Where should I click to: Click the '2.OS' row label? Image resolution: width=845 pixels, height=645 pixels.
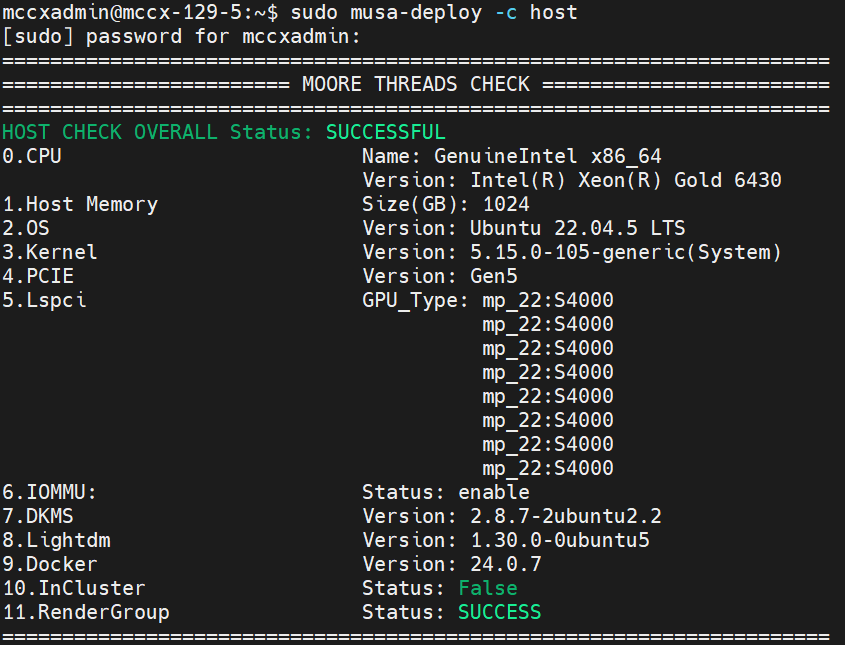click(x=26, y=228)
